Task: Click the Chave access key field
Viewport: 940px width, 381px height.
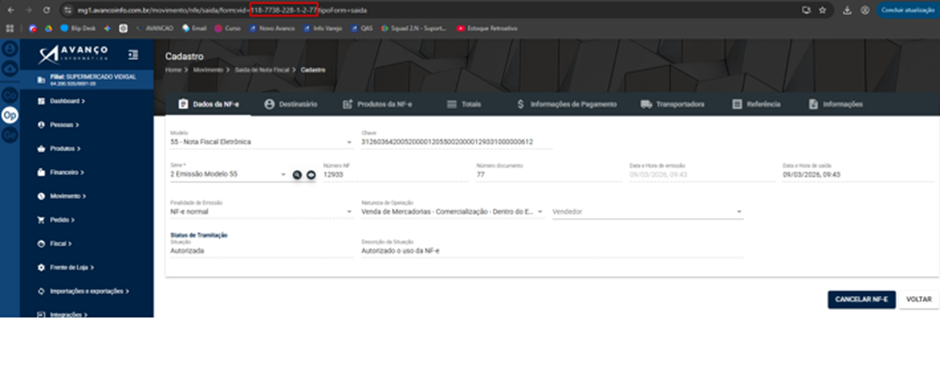Action: 456,142
